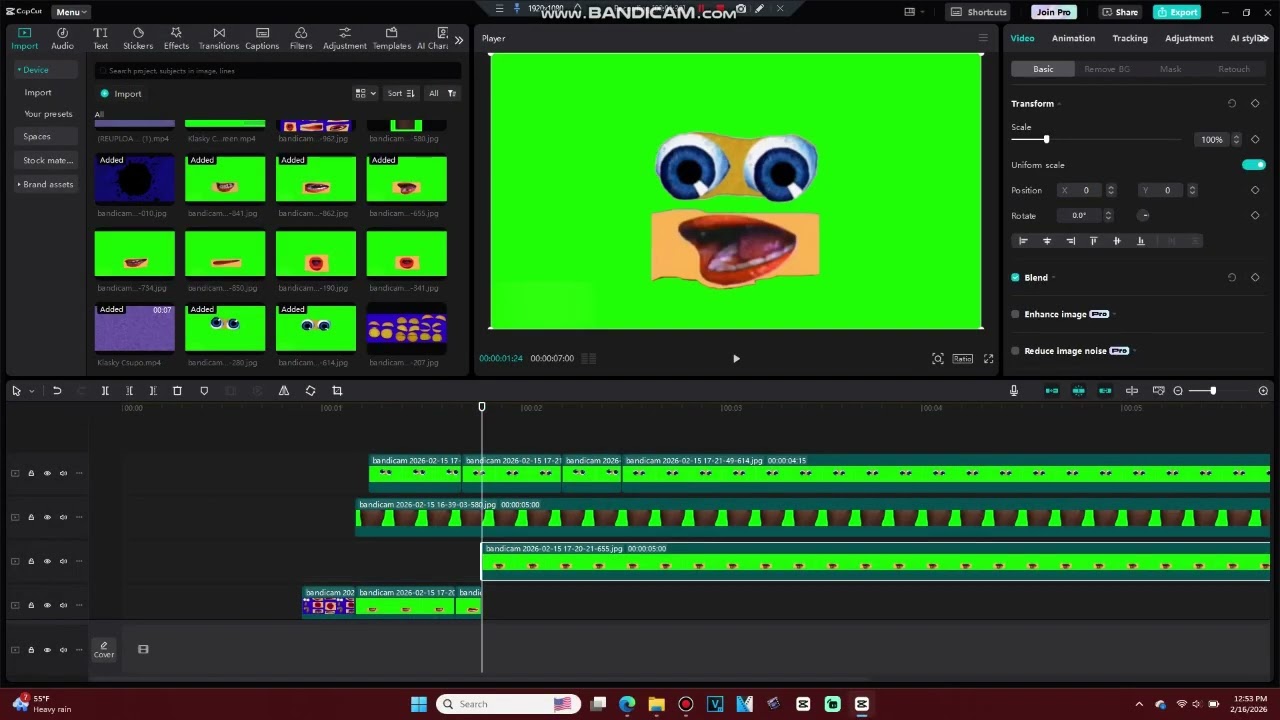Screen dimensions: 1280x720
Task: Enable the Reduce image noise checkbox
Action: pyautogui.click(x=1015, y=351)
